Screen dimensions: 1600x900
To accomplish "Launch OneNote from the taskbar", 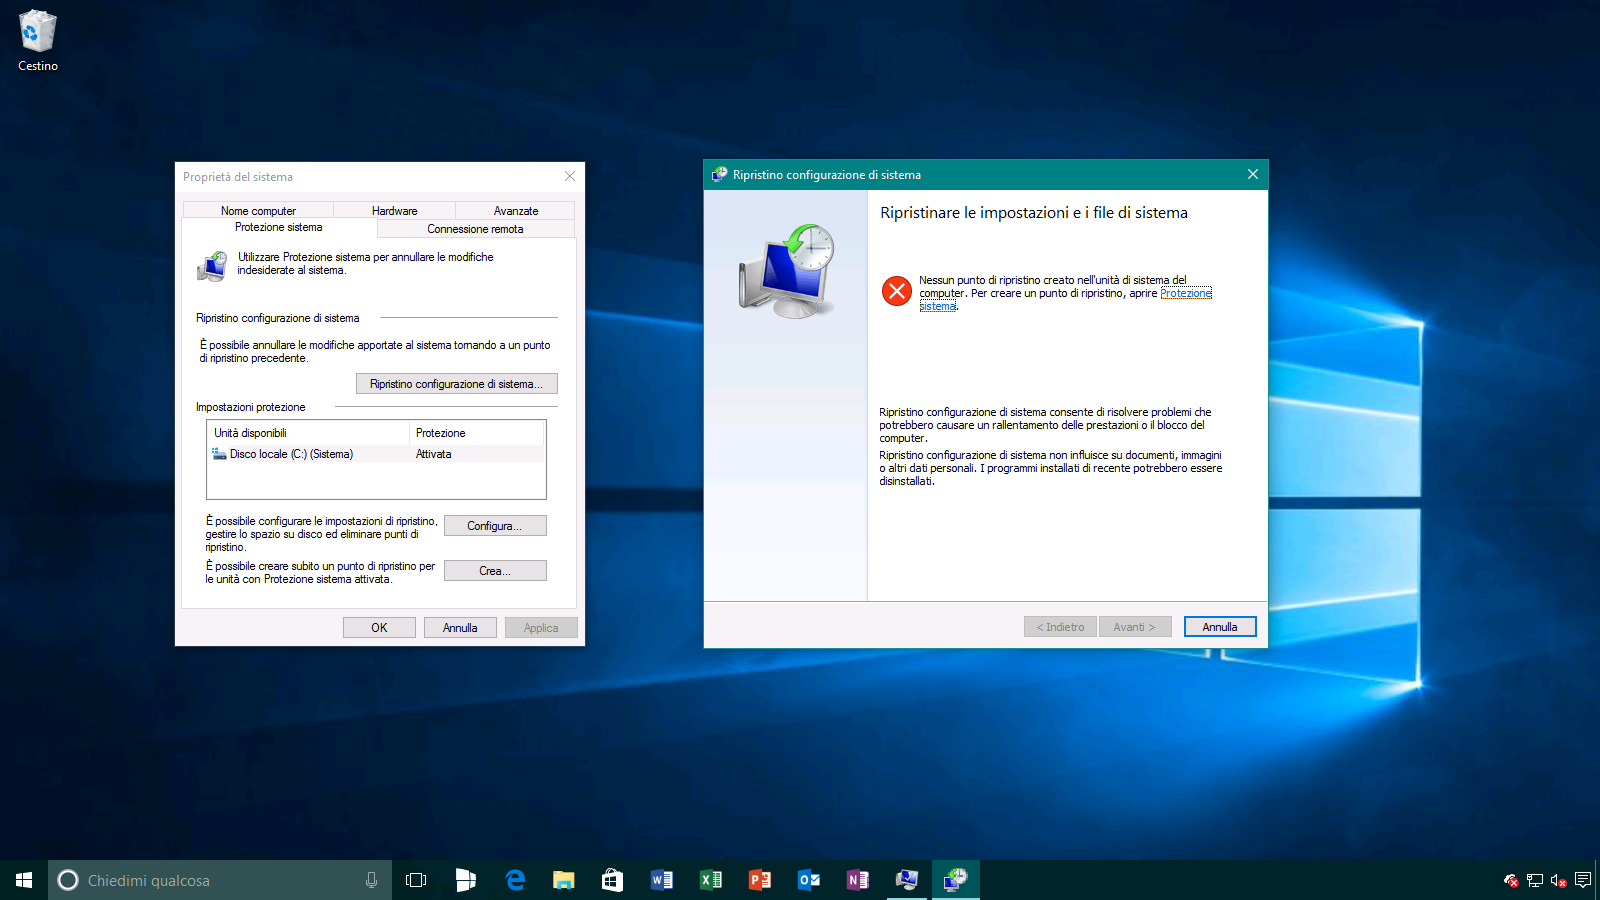I will (857, 880).
